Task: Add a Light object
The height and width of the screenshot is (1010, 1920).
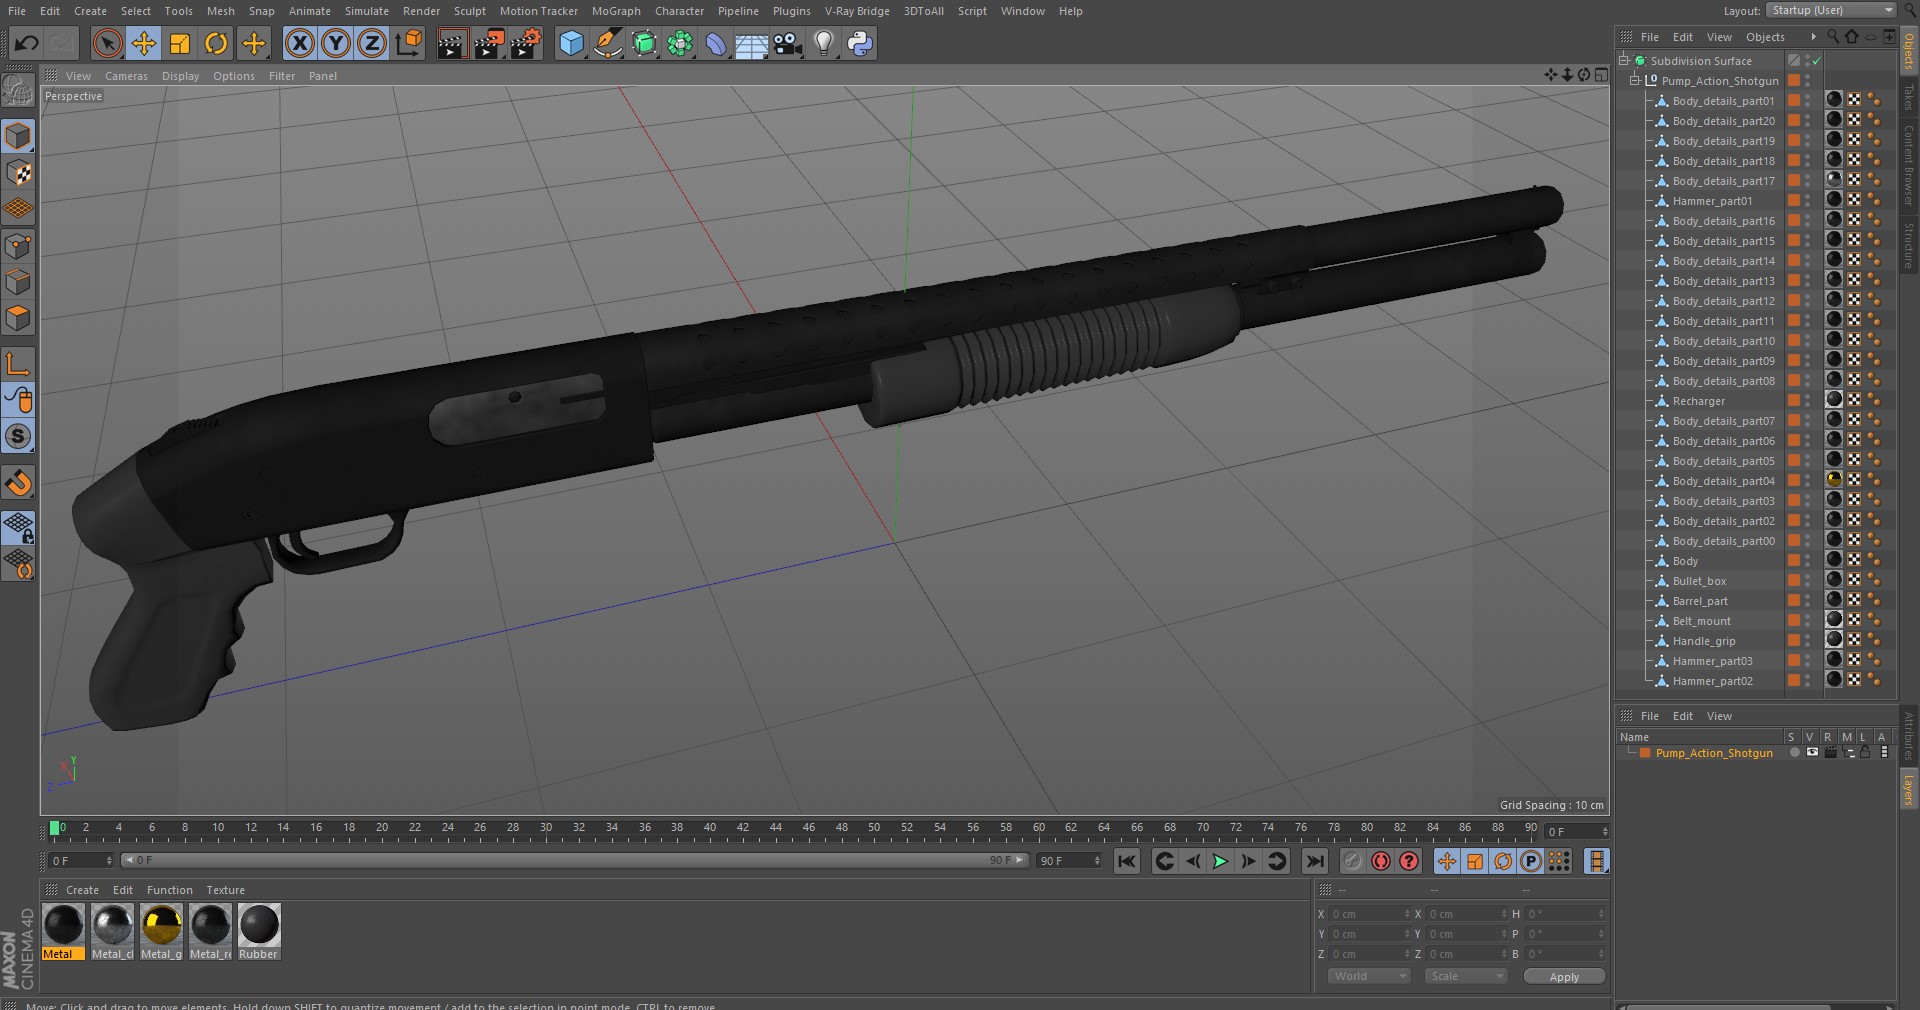Action: [x=824, y=43]
